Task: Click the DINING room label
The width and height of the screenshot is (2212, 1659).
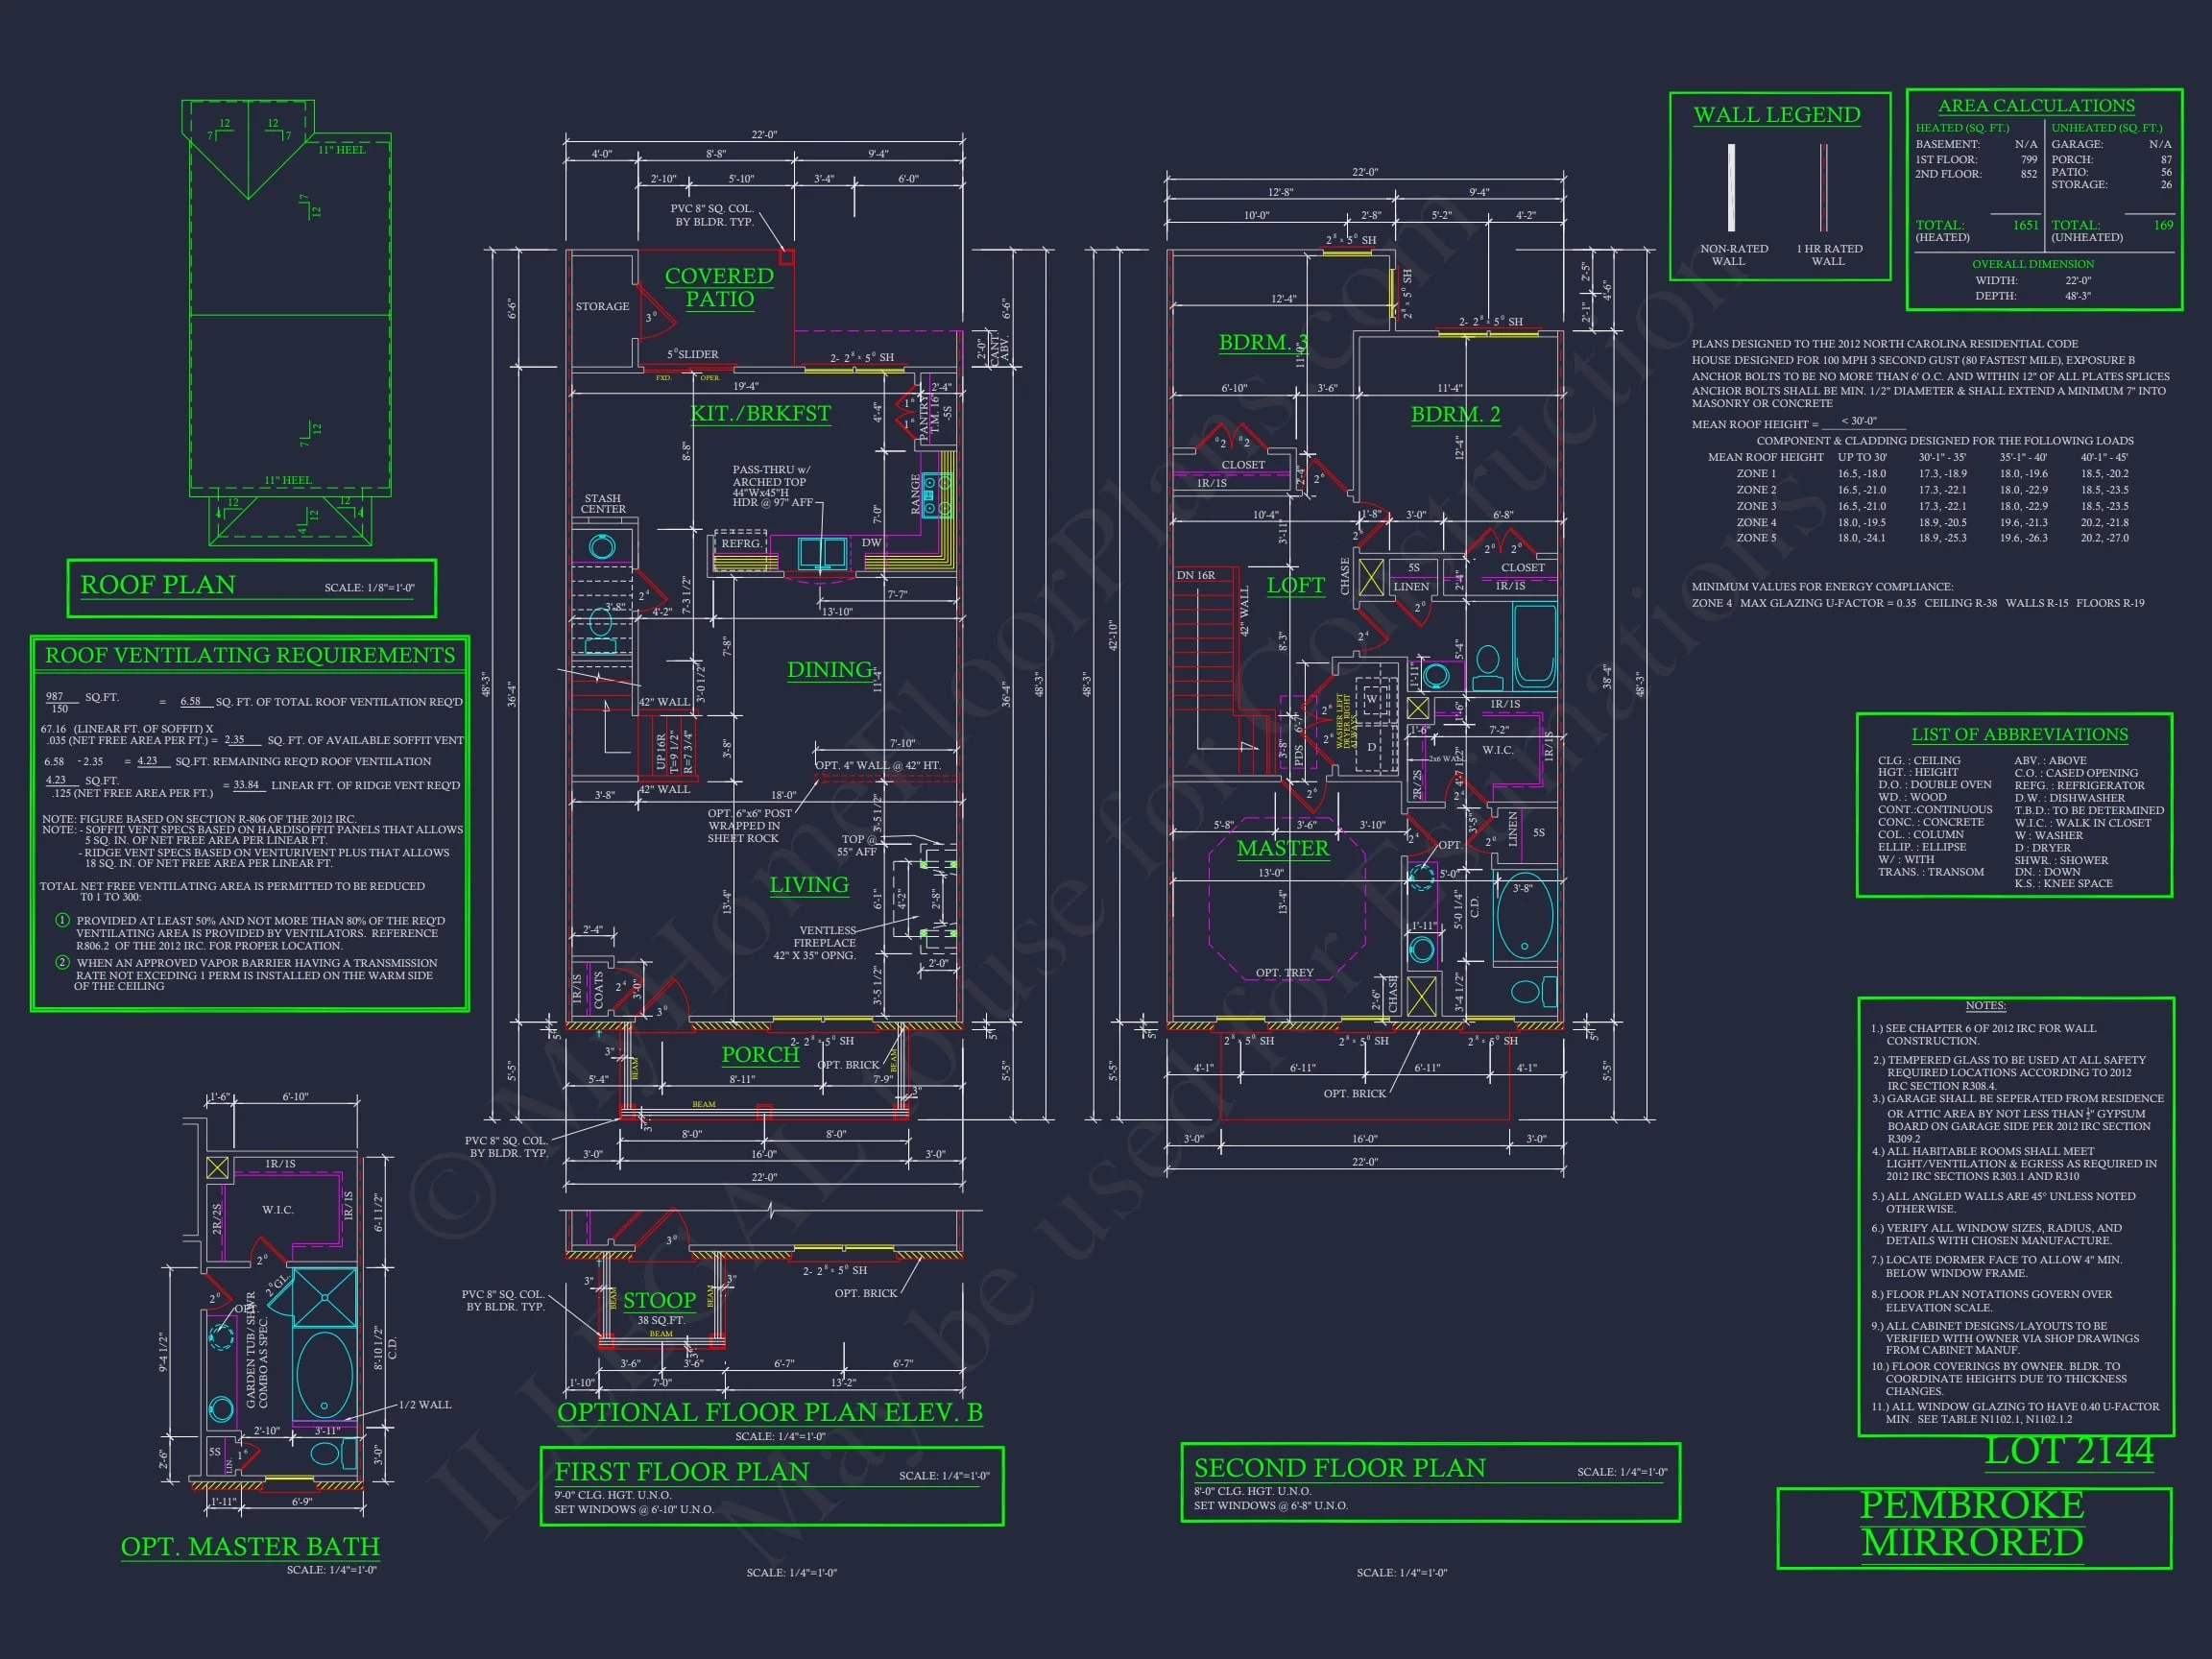Action: pos(829,670)
